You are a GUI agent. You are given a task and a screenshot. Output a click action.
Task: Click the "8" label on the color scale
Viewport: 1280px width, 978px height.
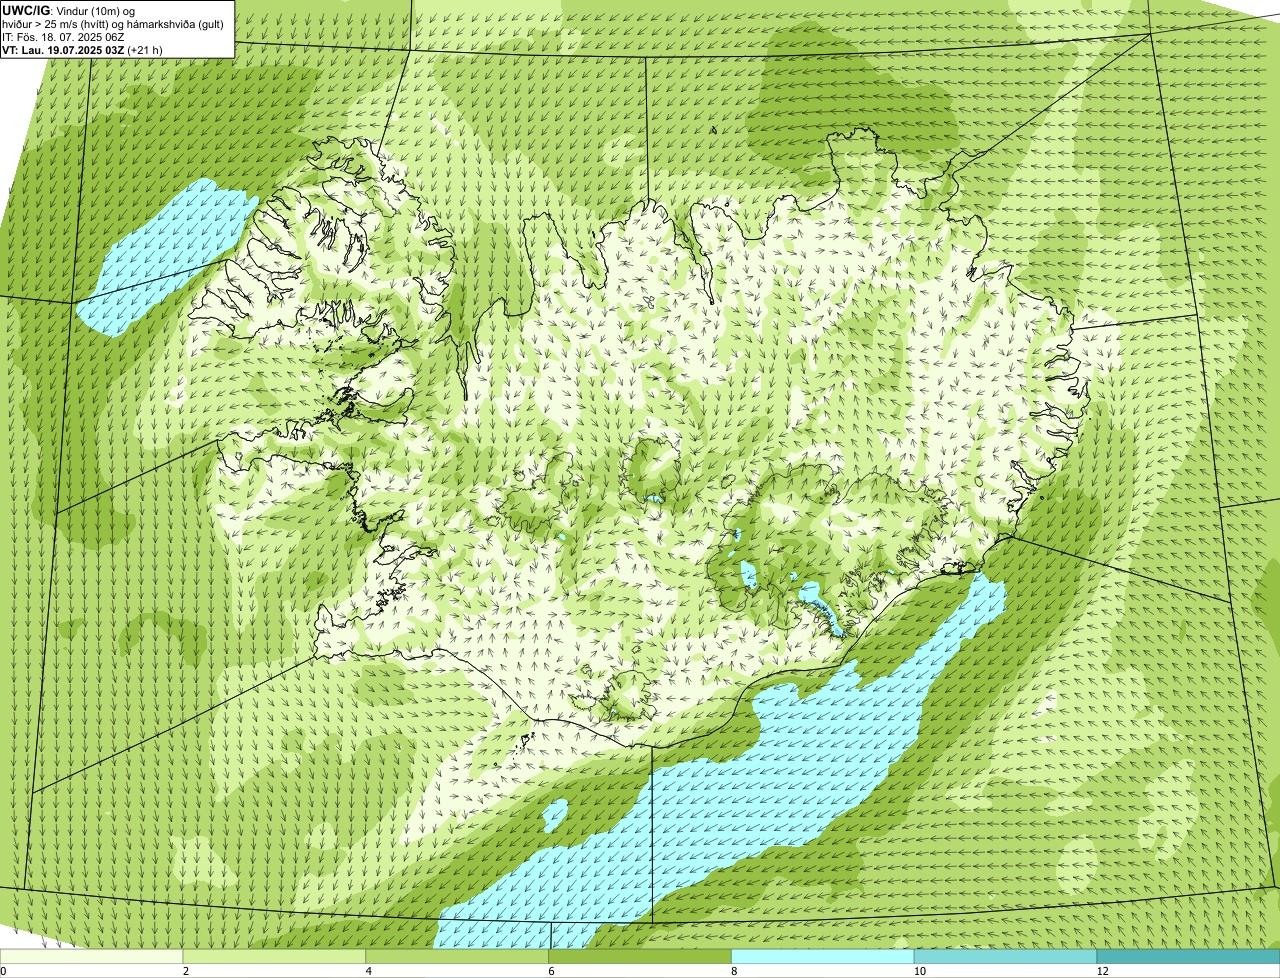[734, 971]
